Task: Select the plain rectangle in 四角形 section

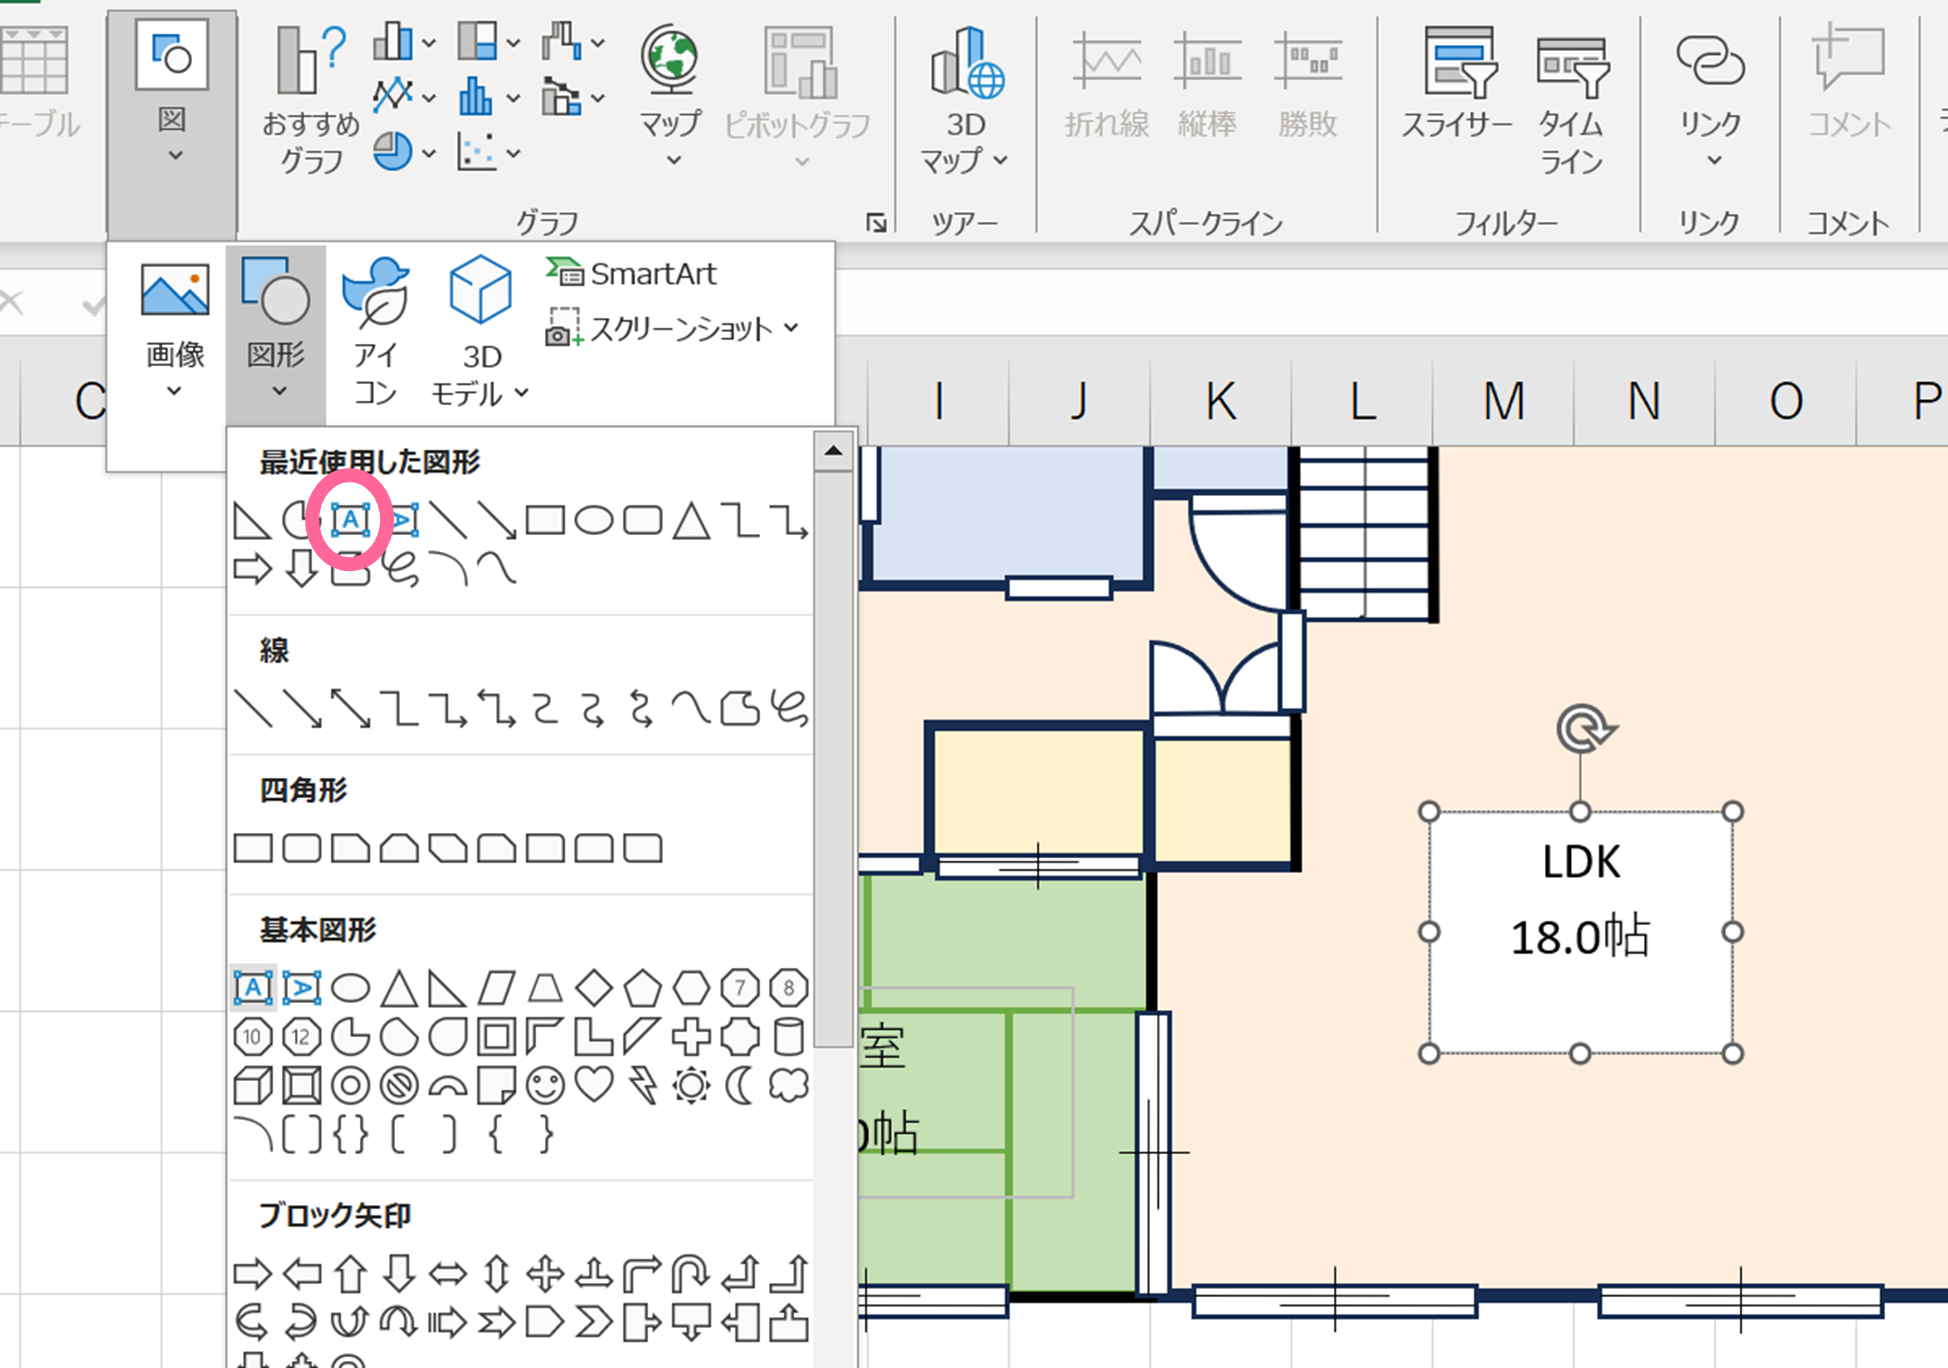Action: click(x=253, y=849)
